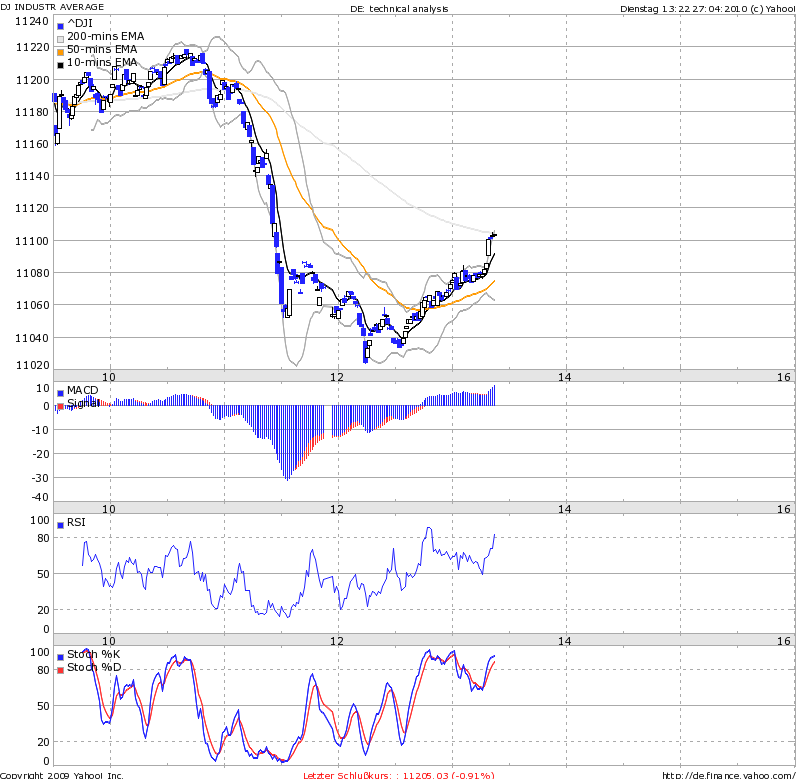Click the 11240 price axis label
This screenshot has height=779, width=800.
point(32,21)
